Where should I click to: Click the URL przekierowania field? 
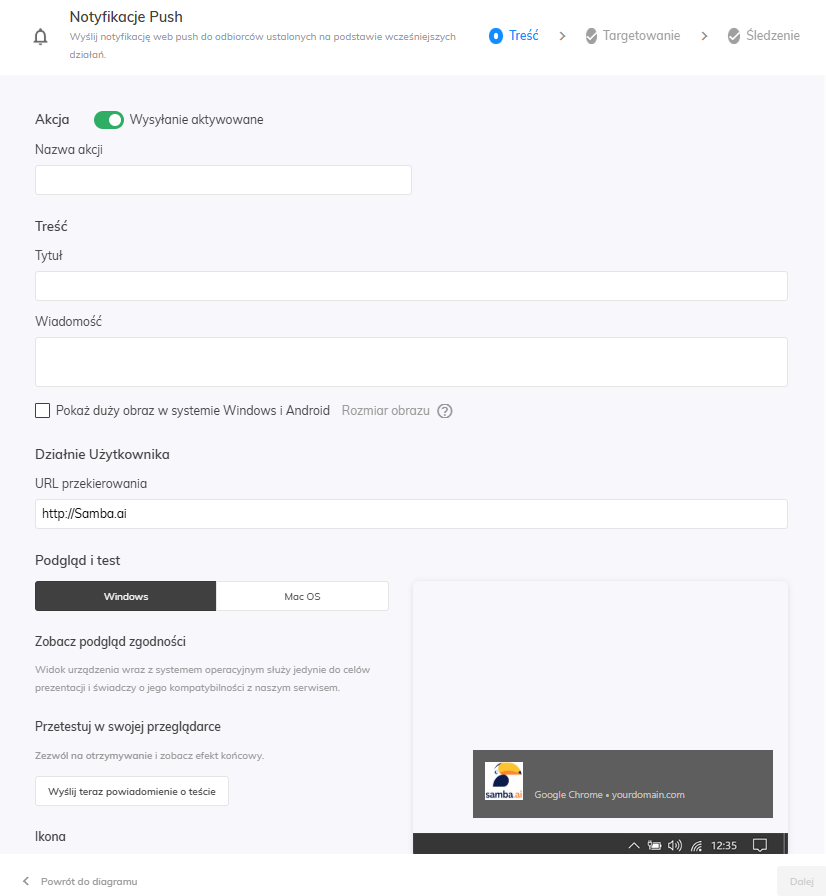411,514
